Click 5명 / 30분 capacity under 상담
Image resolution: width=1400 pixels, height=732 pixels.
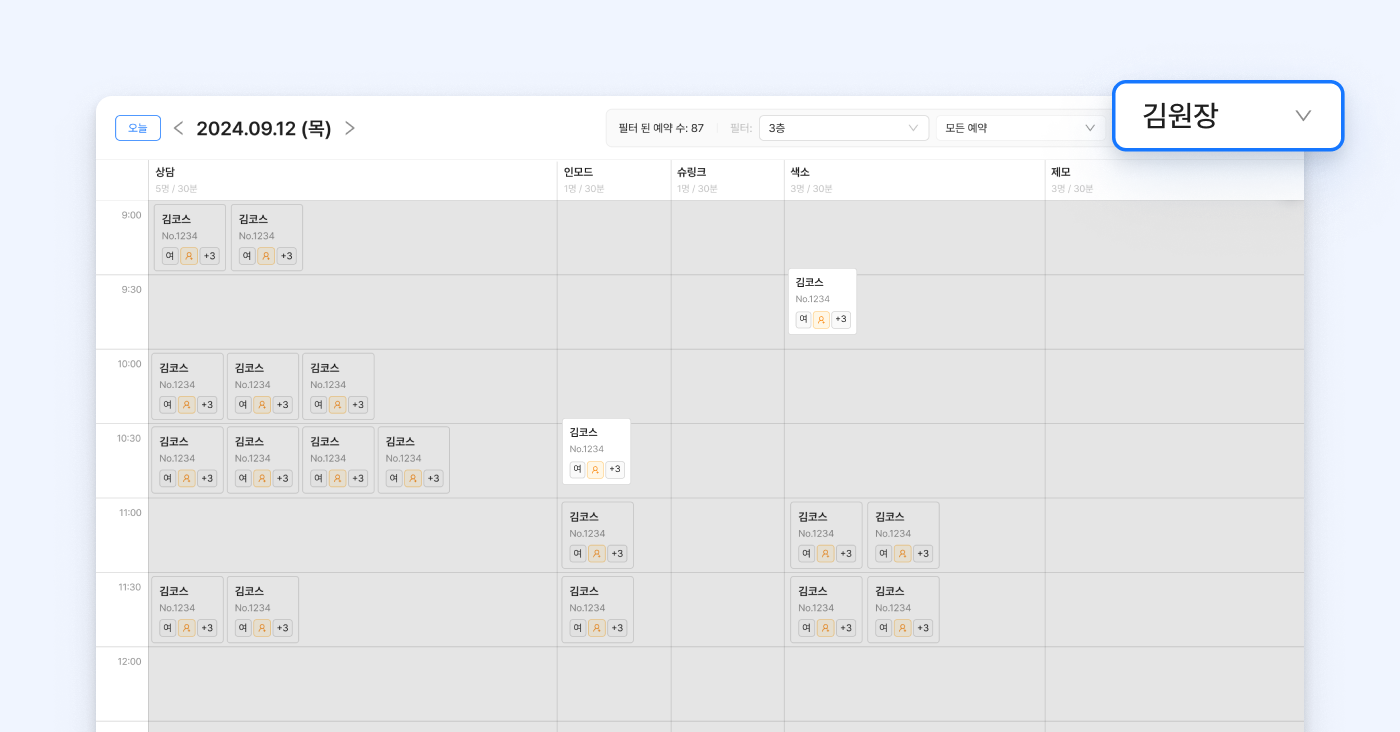point(176,189)
